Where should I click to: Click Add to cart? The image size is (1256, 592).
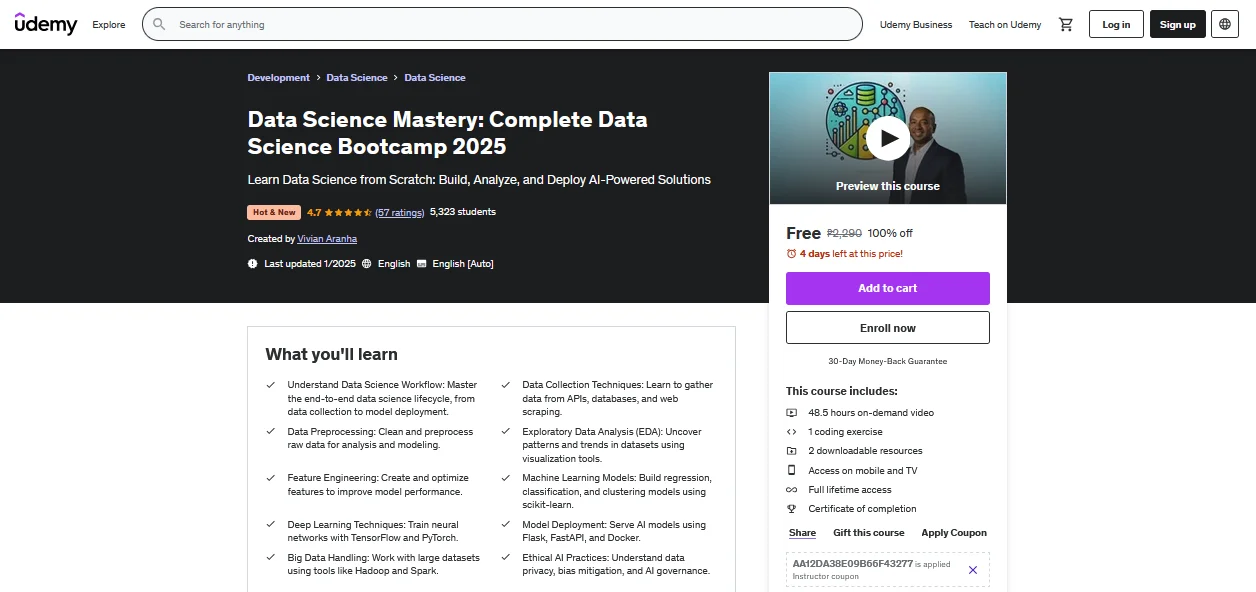click(888, 288)
